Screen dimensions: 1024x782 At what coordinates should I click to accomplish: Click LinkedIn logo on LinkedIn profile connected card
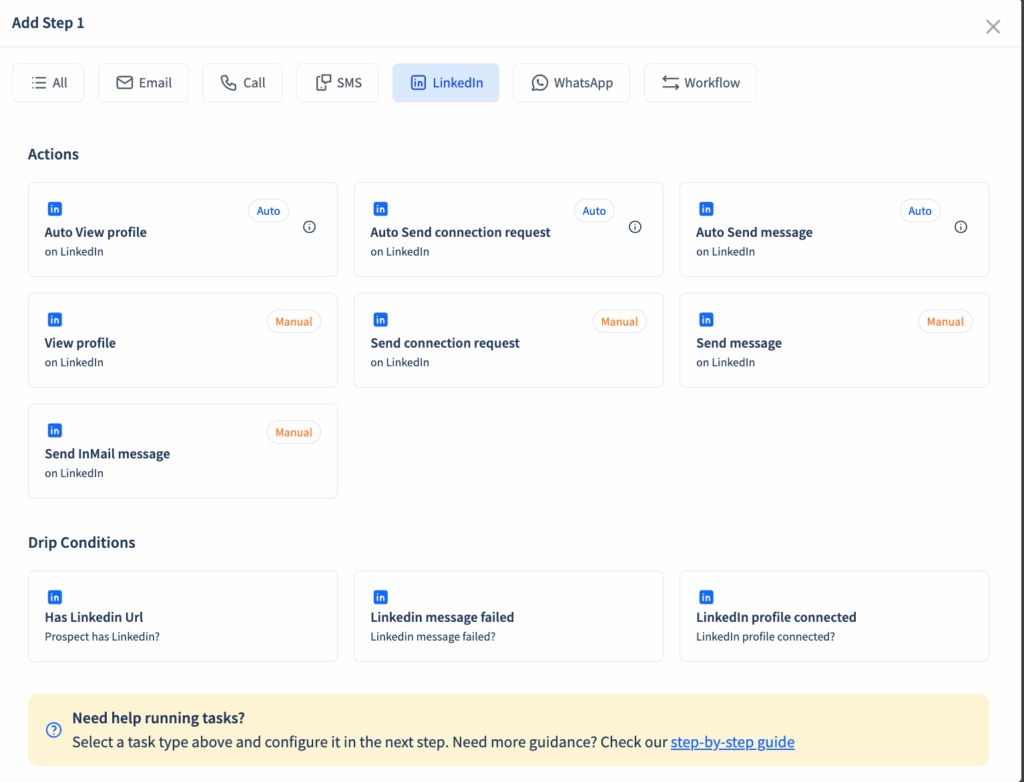pyautogui.click(x=706, y=597)
